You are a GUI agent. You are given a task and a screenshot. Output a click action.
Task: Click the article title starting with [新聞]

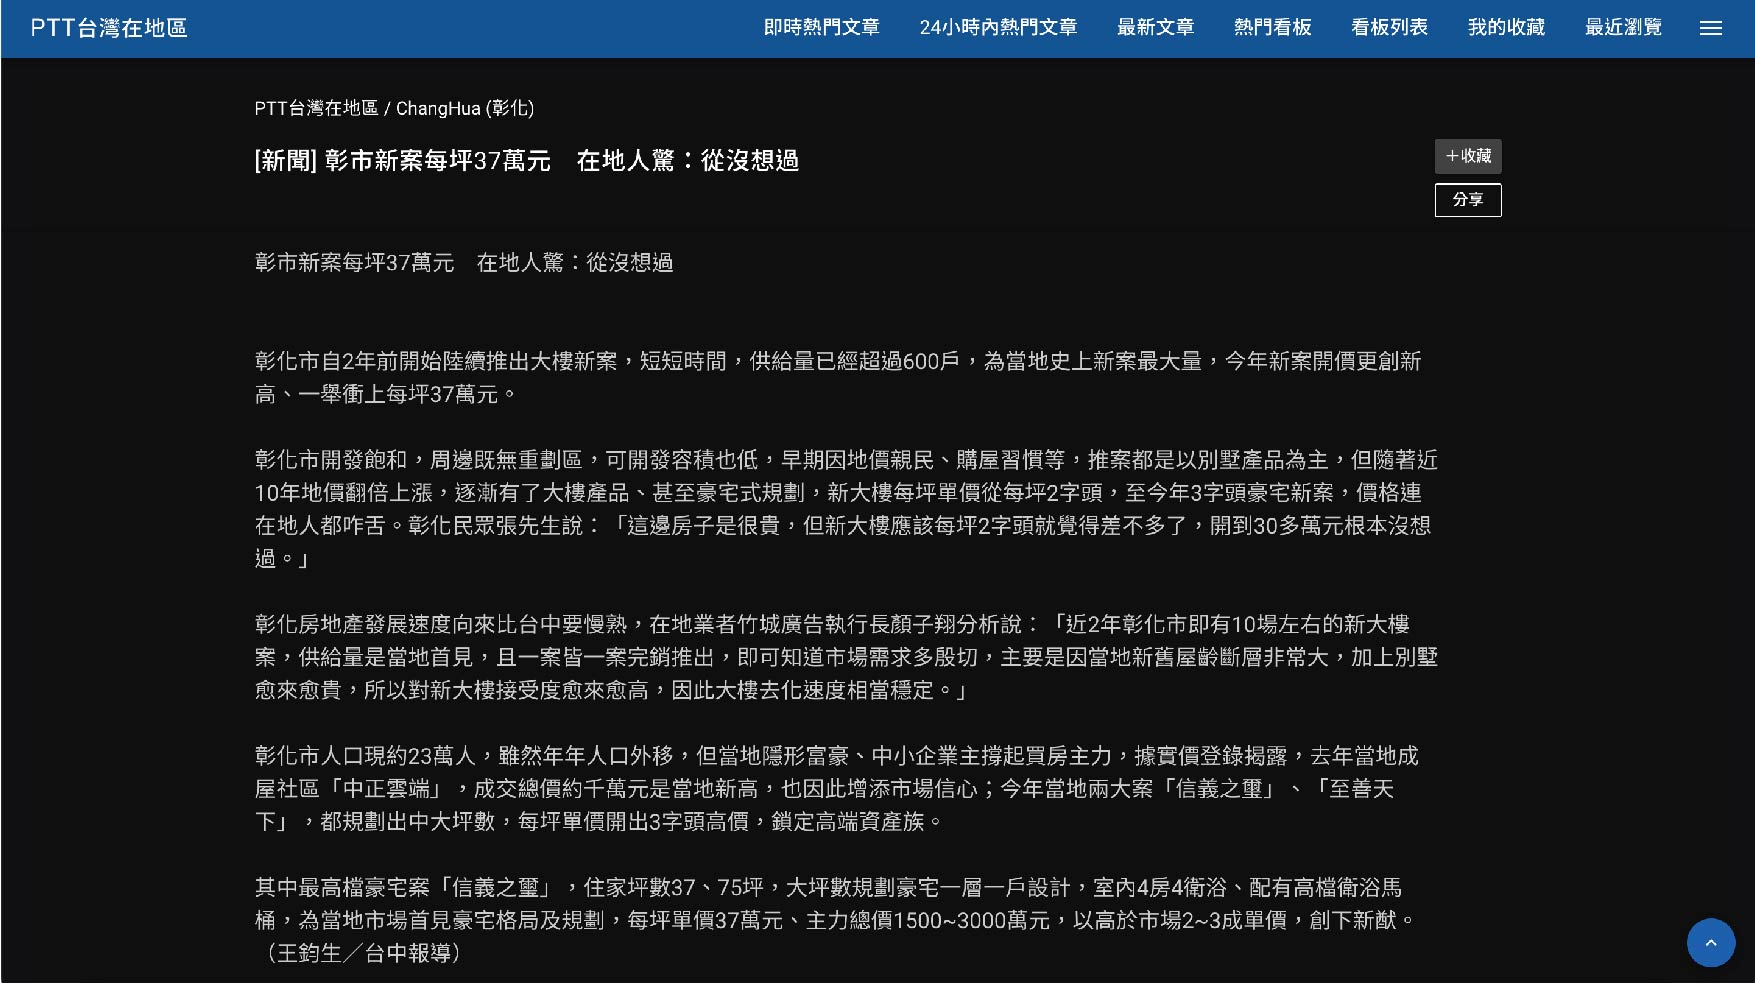pyautogui.click(x=526, y=161)
